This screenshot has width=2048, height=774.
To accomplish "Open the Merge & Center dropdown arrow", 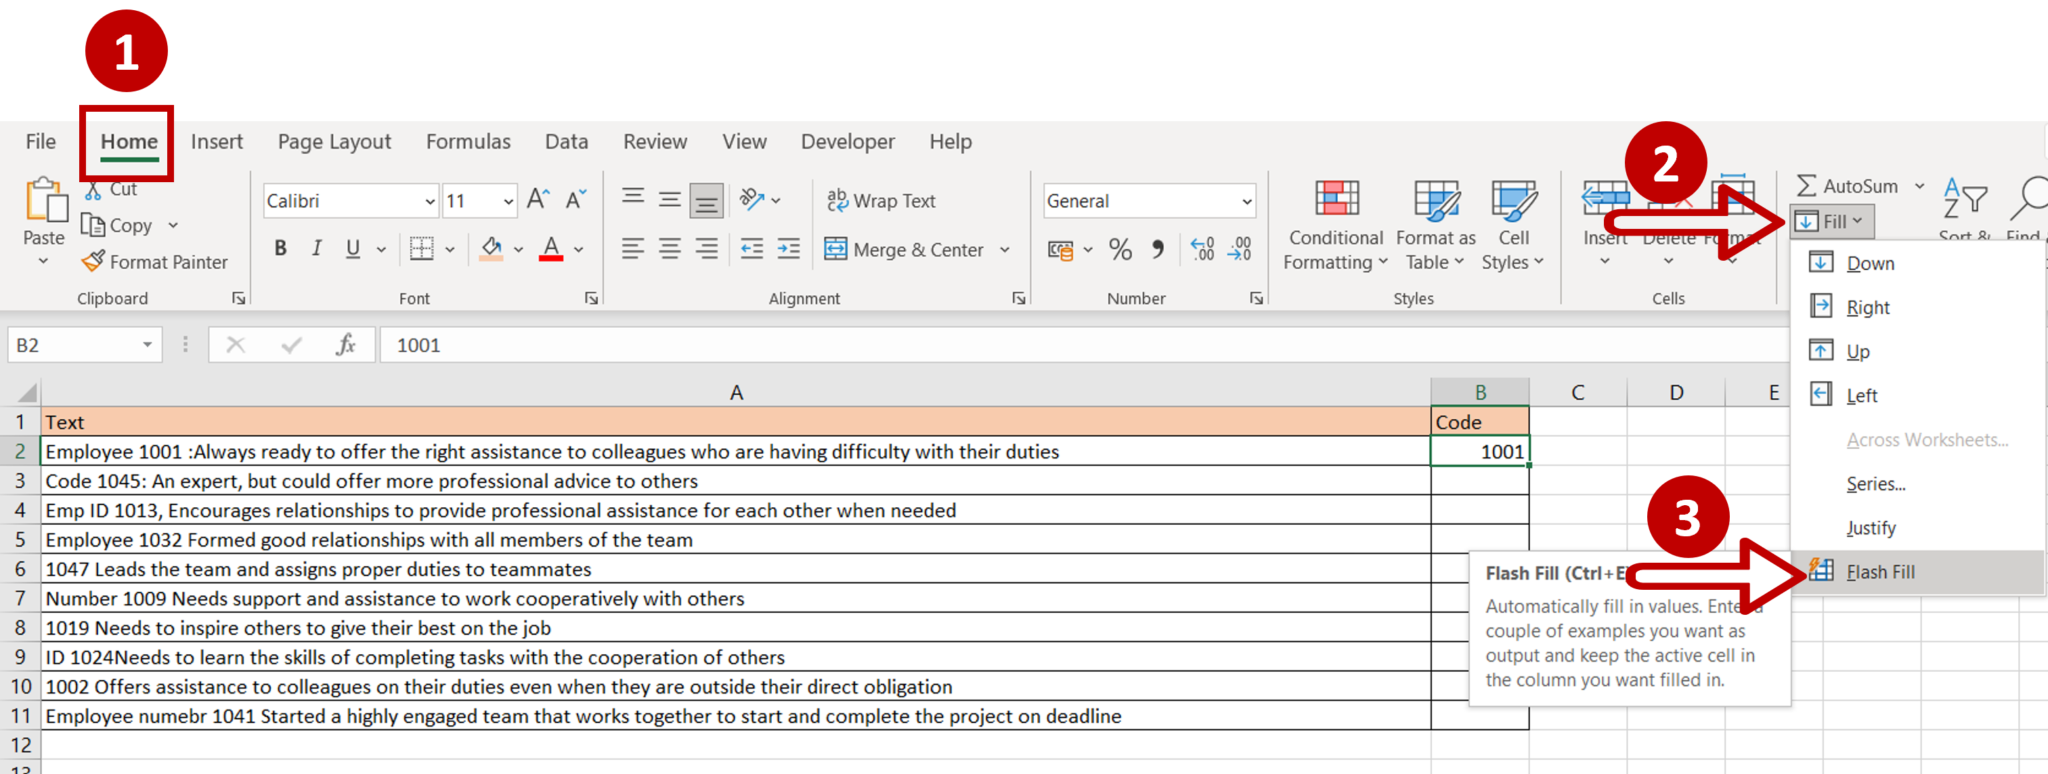I will pos(1005,249).
